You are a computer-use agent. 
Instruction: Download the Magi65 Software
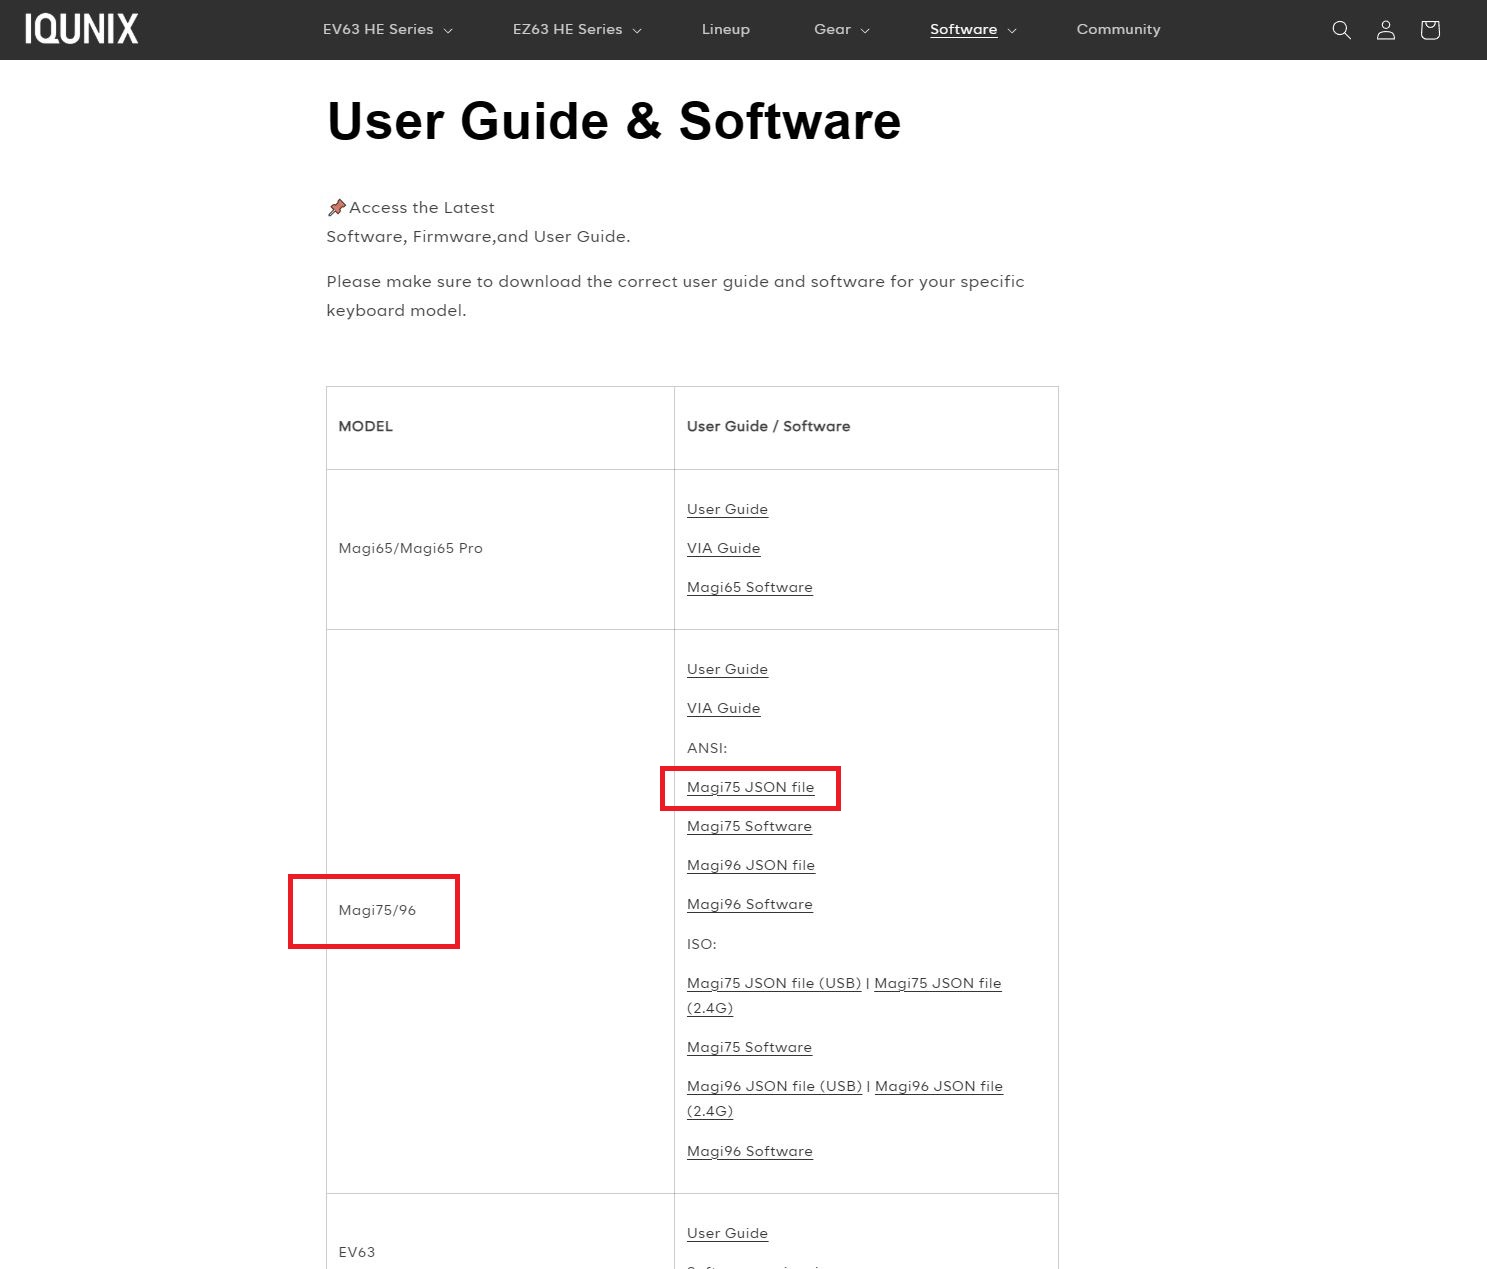(x=749, y=587)
